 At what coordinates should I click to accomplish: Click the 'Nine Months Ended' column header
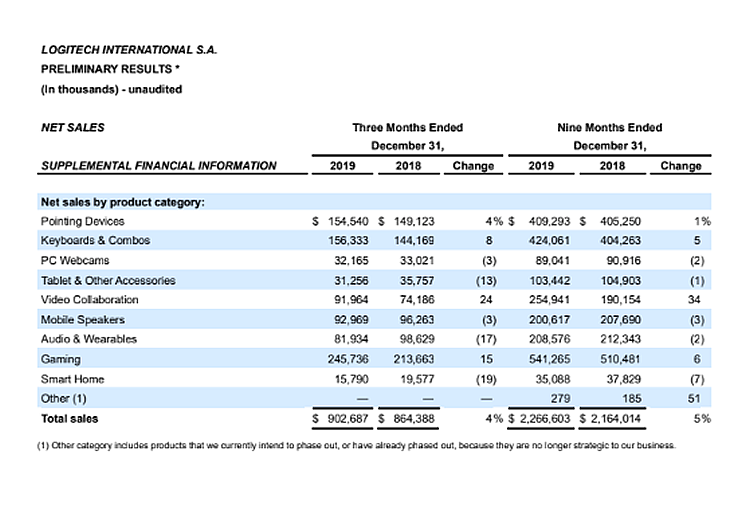(609, 128)
